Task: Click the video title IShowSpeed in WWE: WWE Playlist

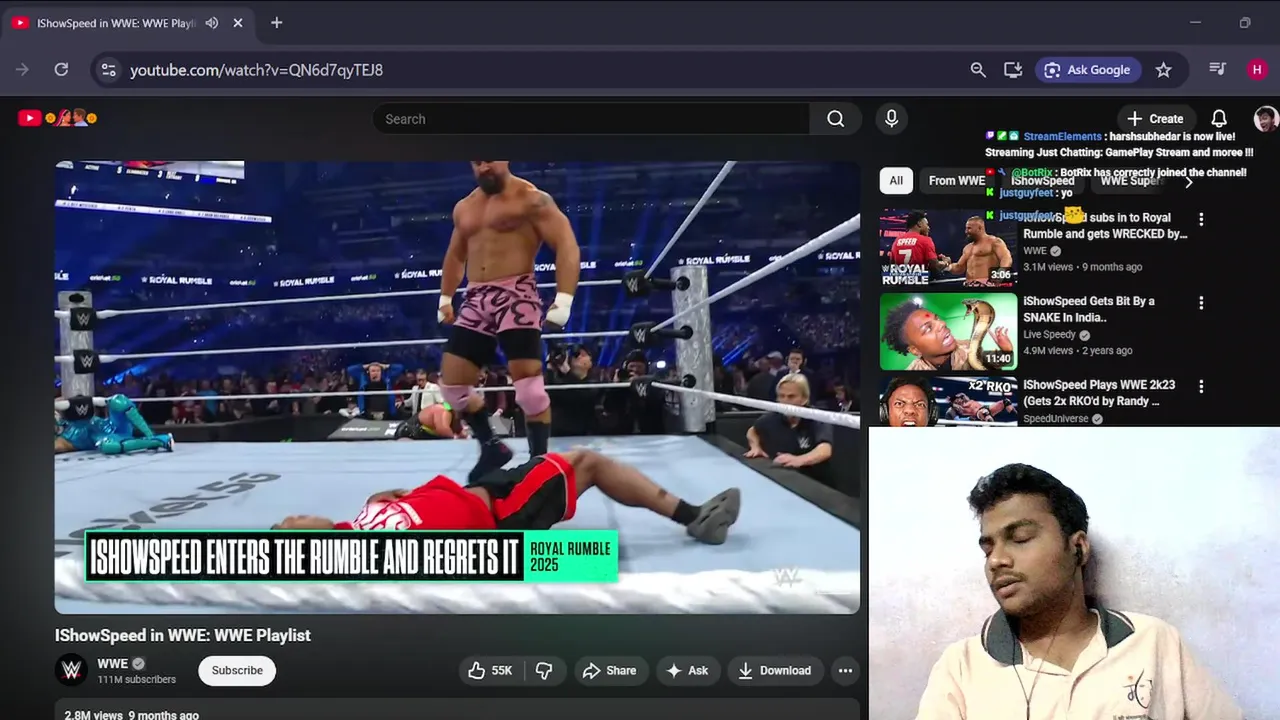Action: point(183,635)
